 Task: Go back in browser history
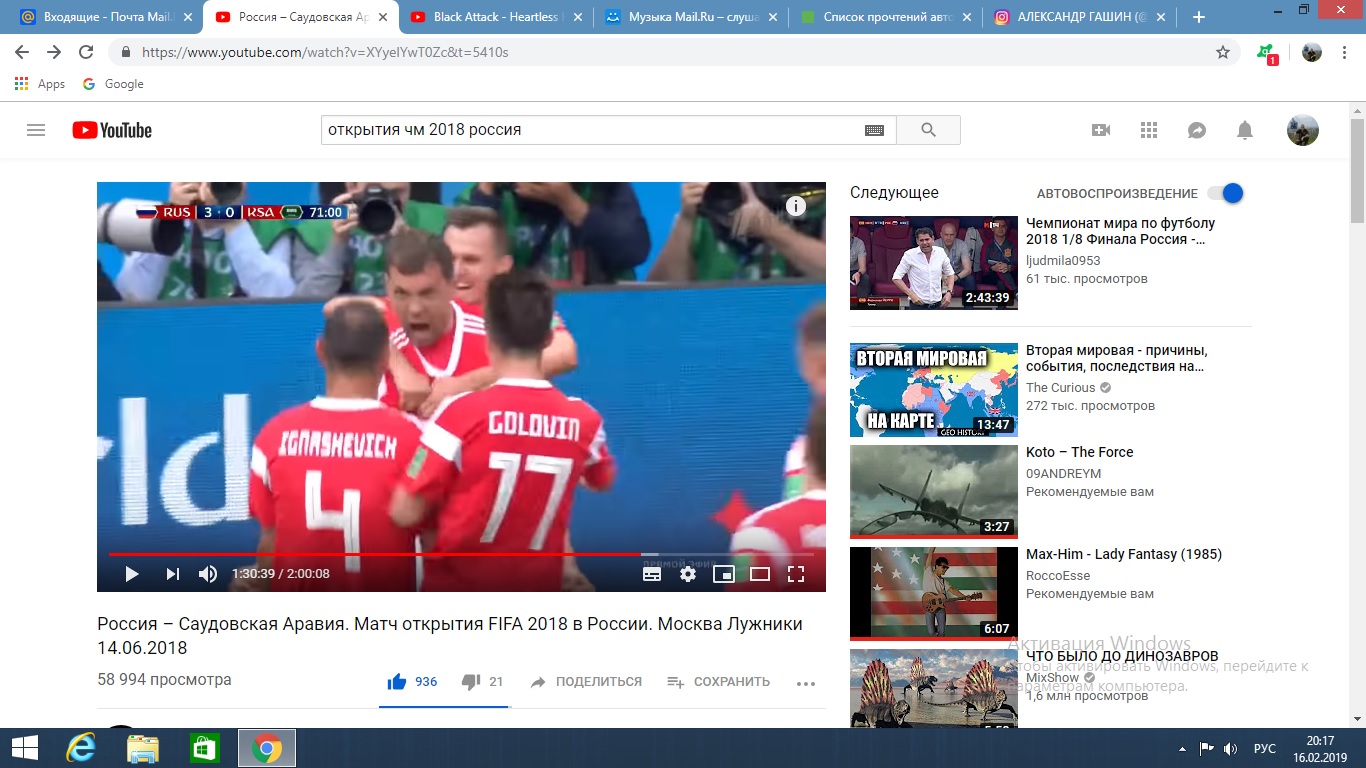point(22,52)
